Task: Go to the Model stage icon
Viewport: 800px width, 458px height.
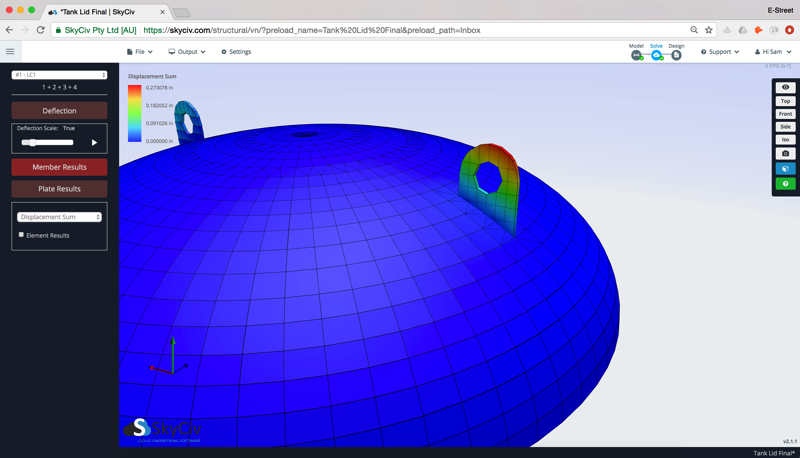Action: pyautogui.click(x=636, y=55)
